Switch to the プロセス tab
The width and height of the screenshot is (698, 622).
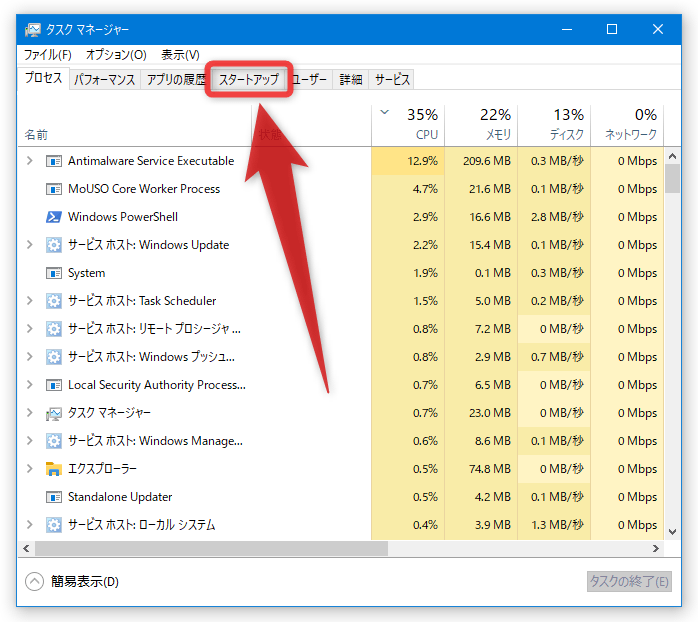[44, 78]
